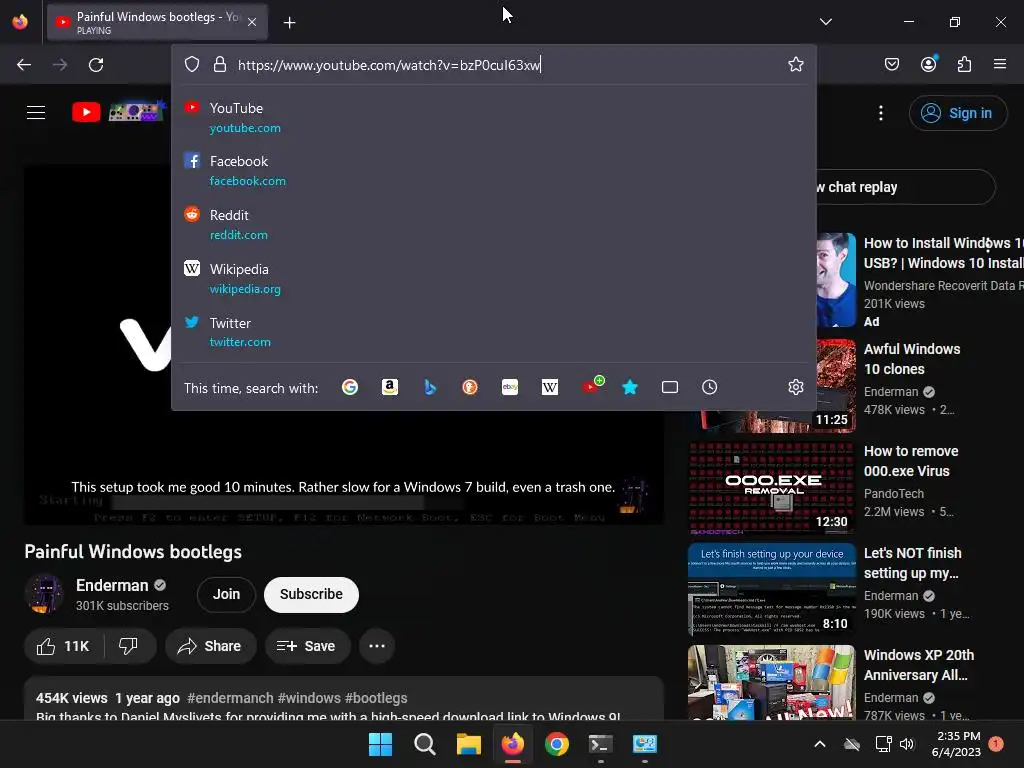
Task: Open the Firefox application menu
Action: (x=1000, y=64)
